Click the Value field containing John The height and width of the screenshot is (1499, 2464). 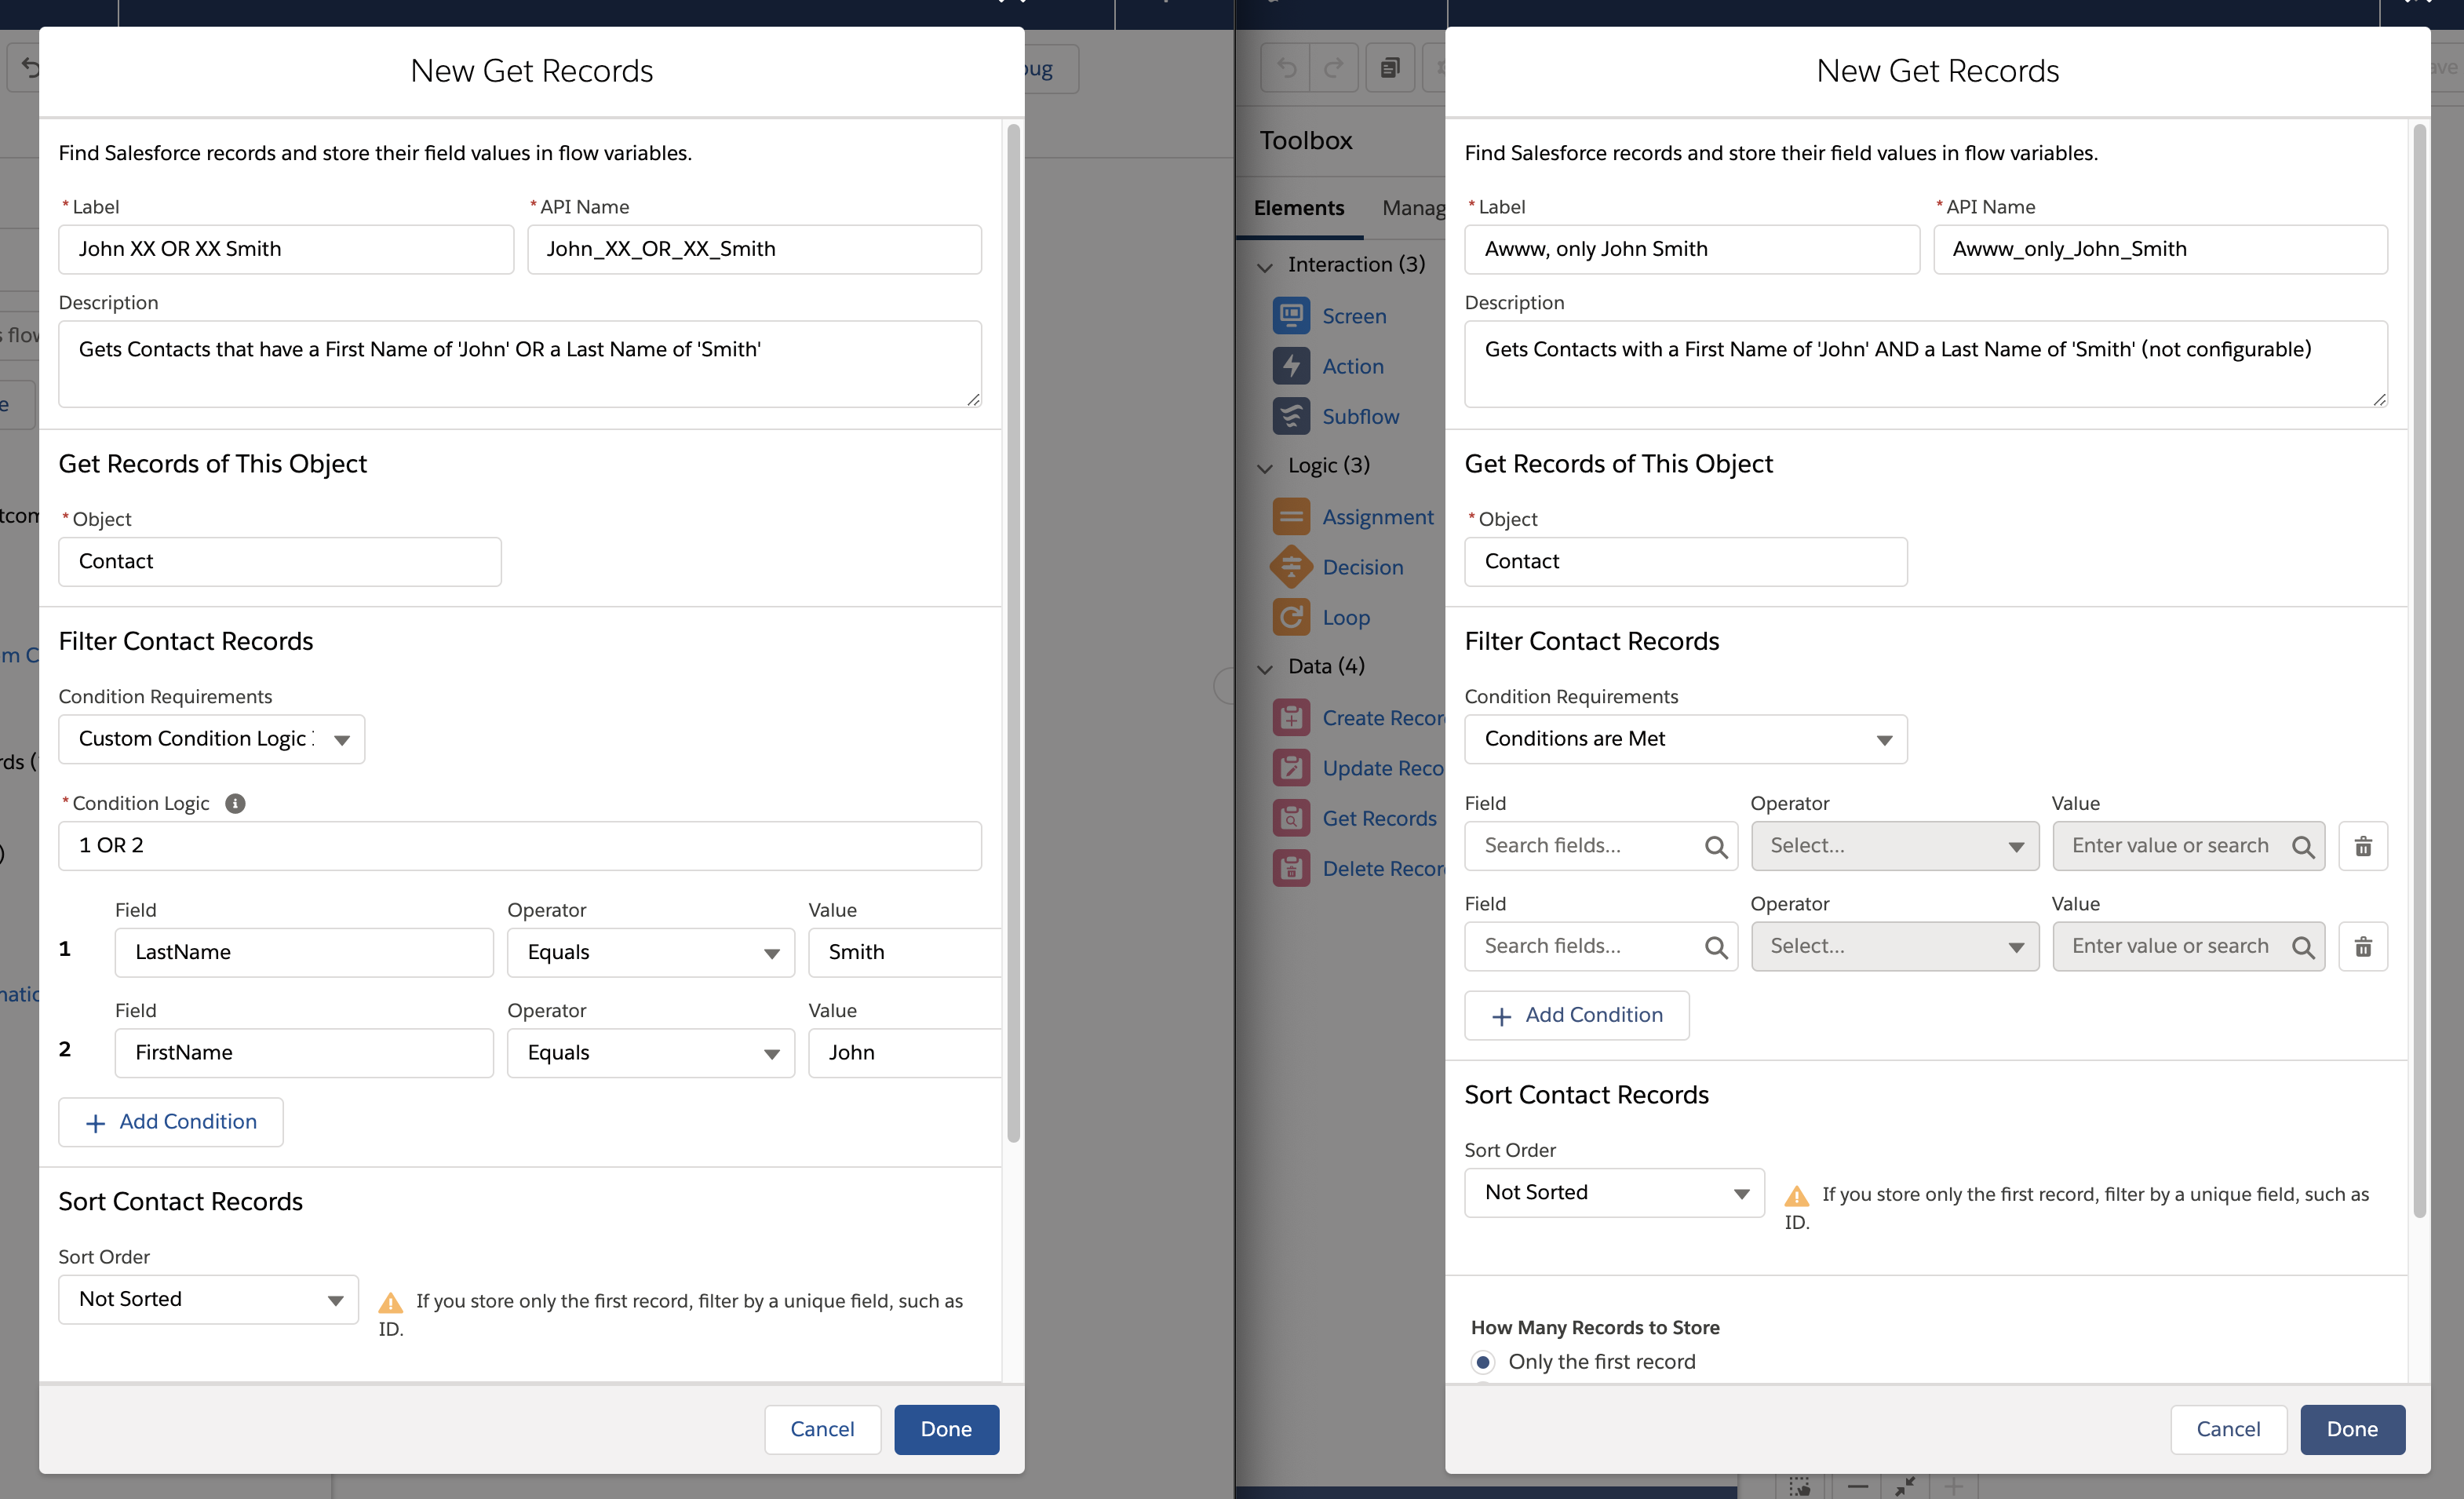905,1052
